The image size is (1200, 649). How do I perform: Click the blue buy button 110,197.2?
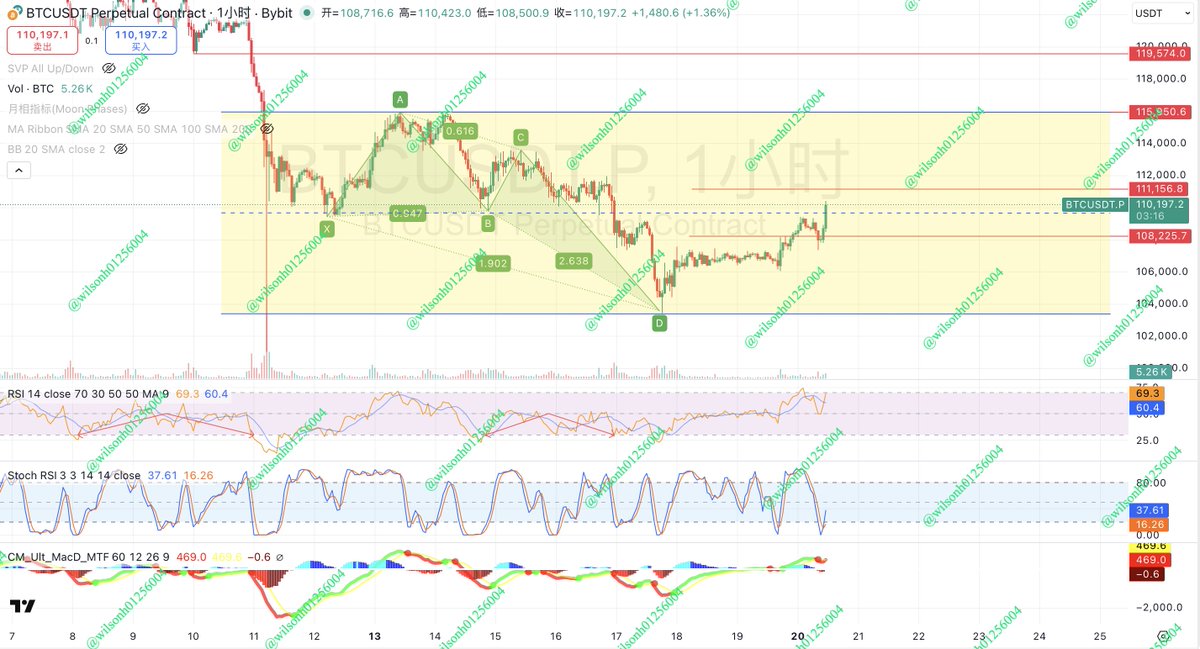(141, 40)
